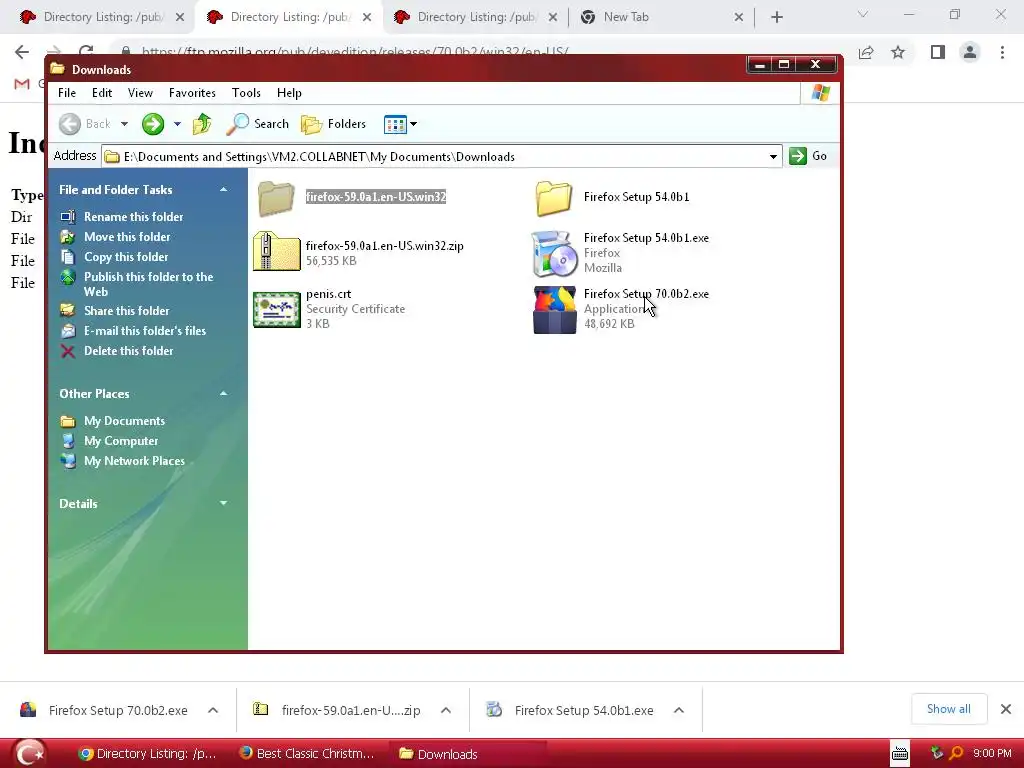The width and height of the screenshot is (1024, 768).
Task: Open a new Chrome tab with plus
Action: [776, 18]
